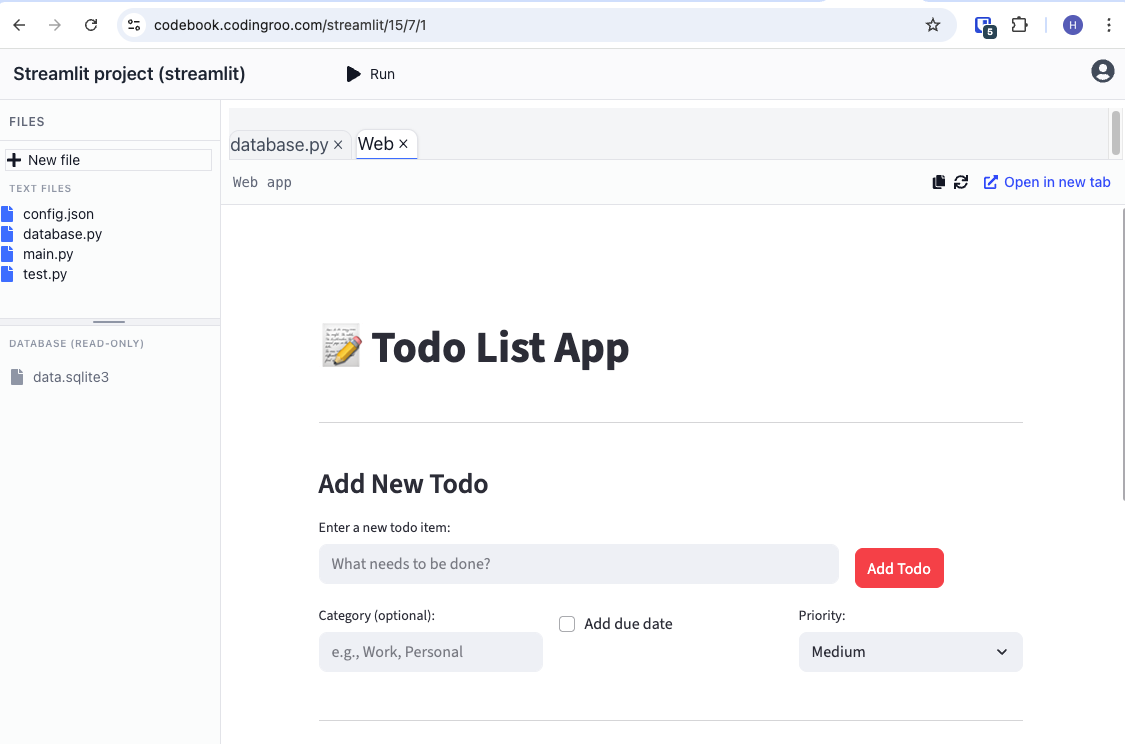Follow the Open in new tab link
1125x744 pixels.
click(1047, 182)
